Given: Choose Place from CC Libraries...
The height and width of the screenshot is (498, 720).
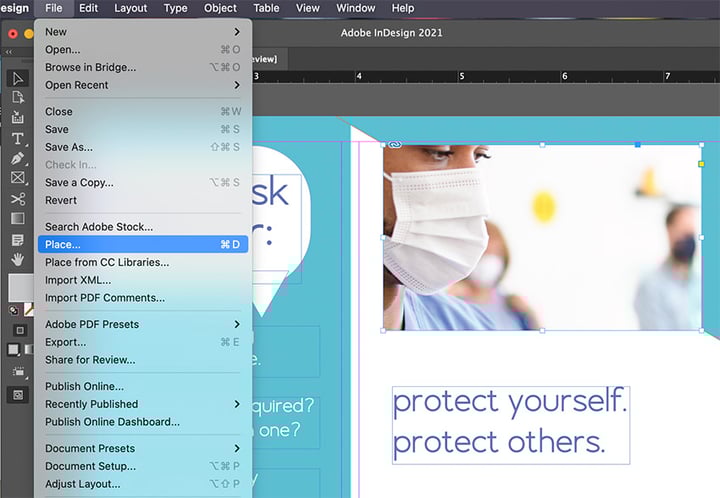Looking at the screenshot, I should (x=143, y=262).
